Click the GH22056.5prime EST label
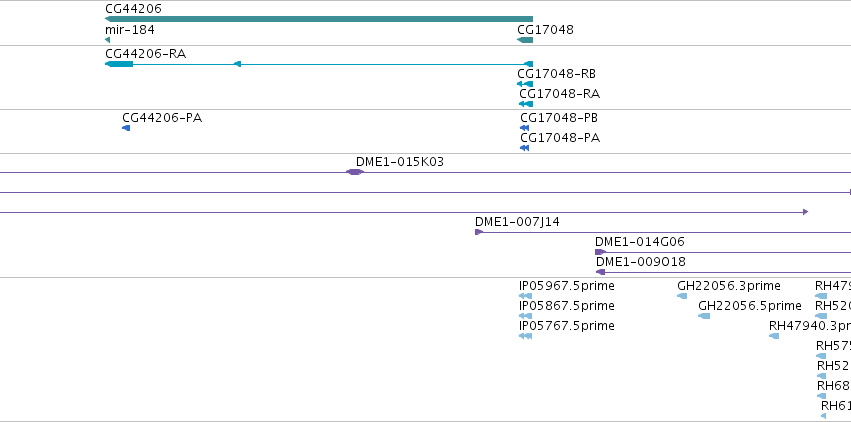The image size is (851, 422). click(750, 306)
